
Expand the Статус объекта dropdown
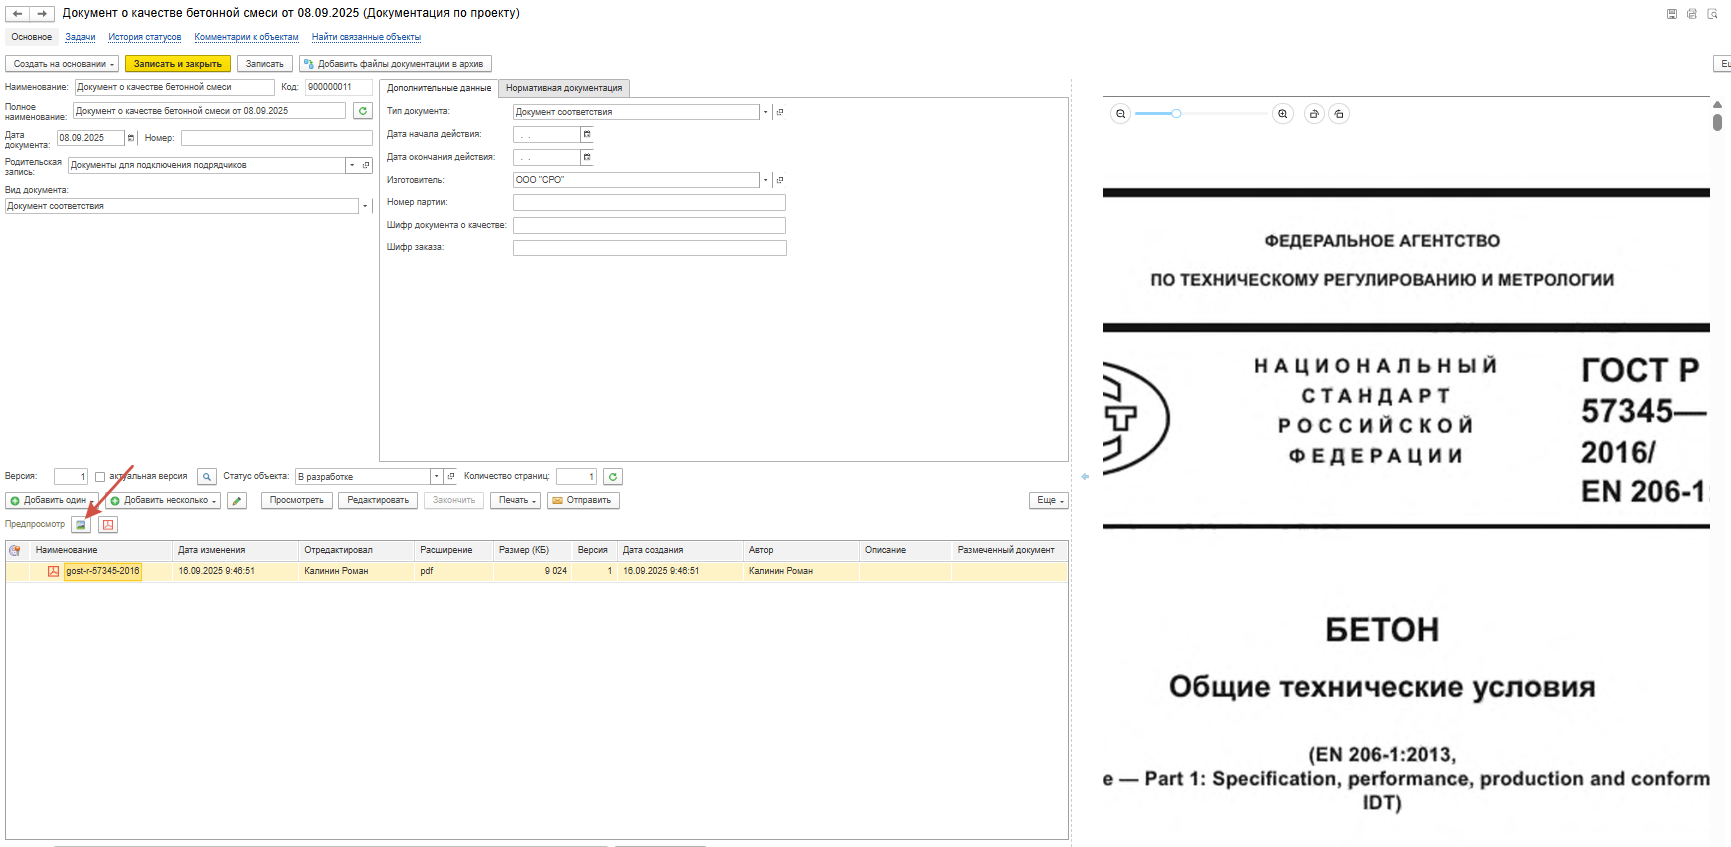click(436, 477)
